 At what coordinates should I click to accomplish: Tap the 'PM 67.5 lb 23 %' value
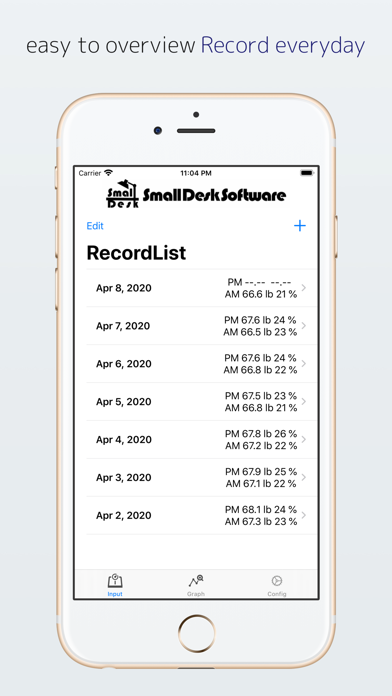(261, 395)
